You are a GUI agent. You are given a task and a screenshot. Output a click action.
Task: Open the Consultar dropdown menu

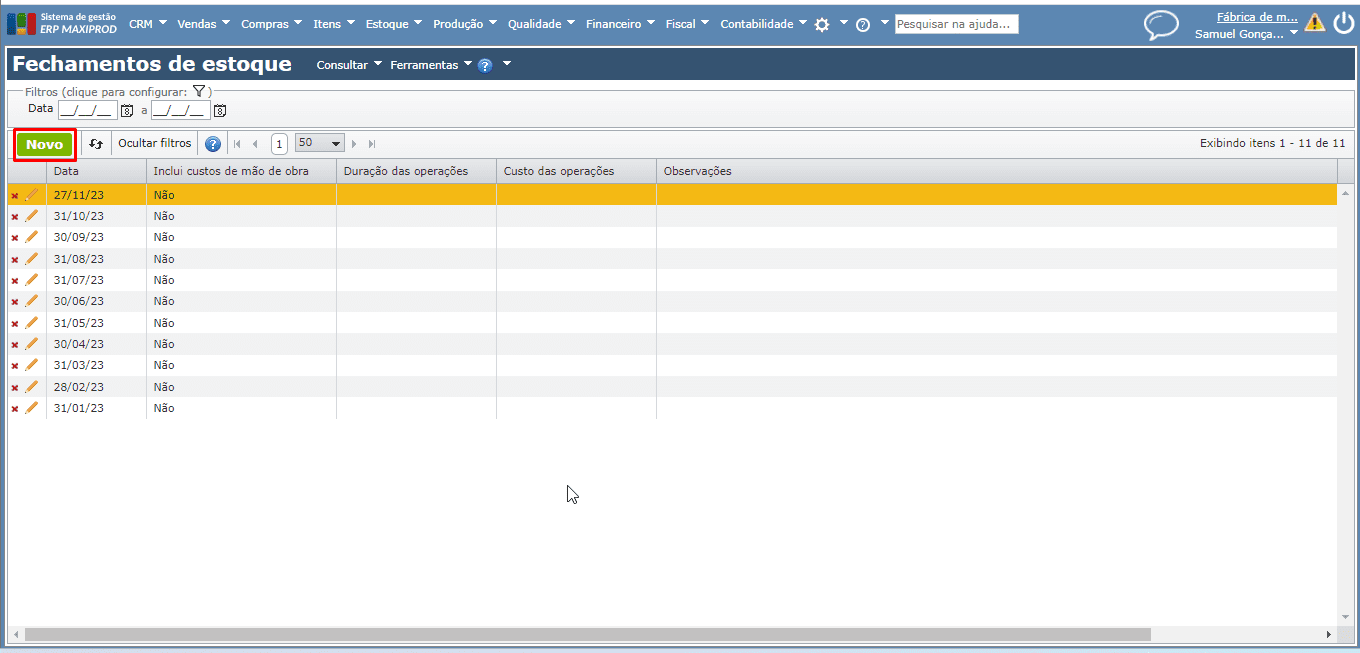(x=348, y=65)
